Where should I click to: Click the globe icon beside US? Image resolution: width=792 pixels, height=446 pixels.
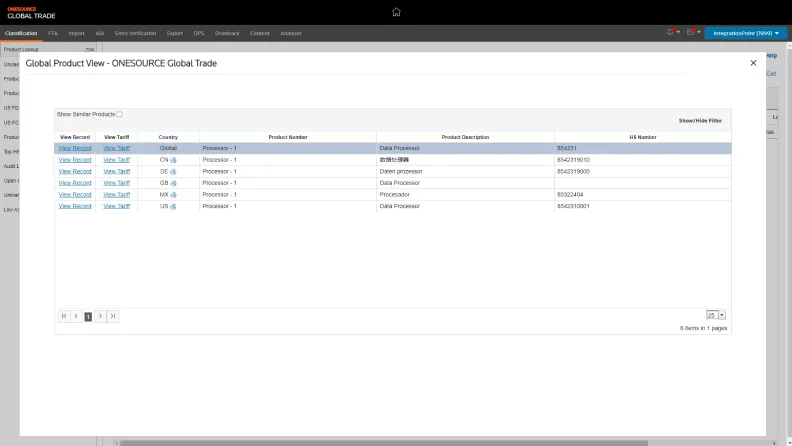pos(173,207)
